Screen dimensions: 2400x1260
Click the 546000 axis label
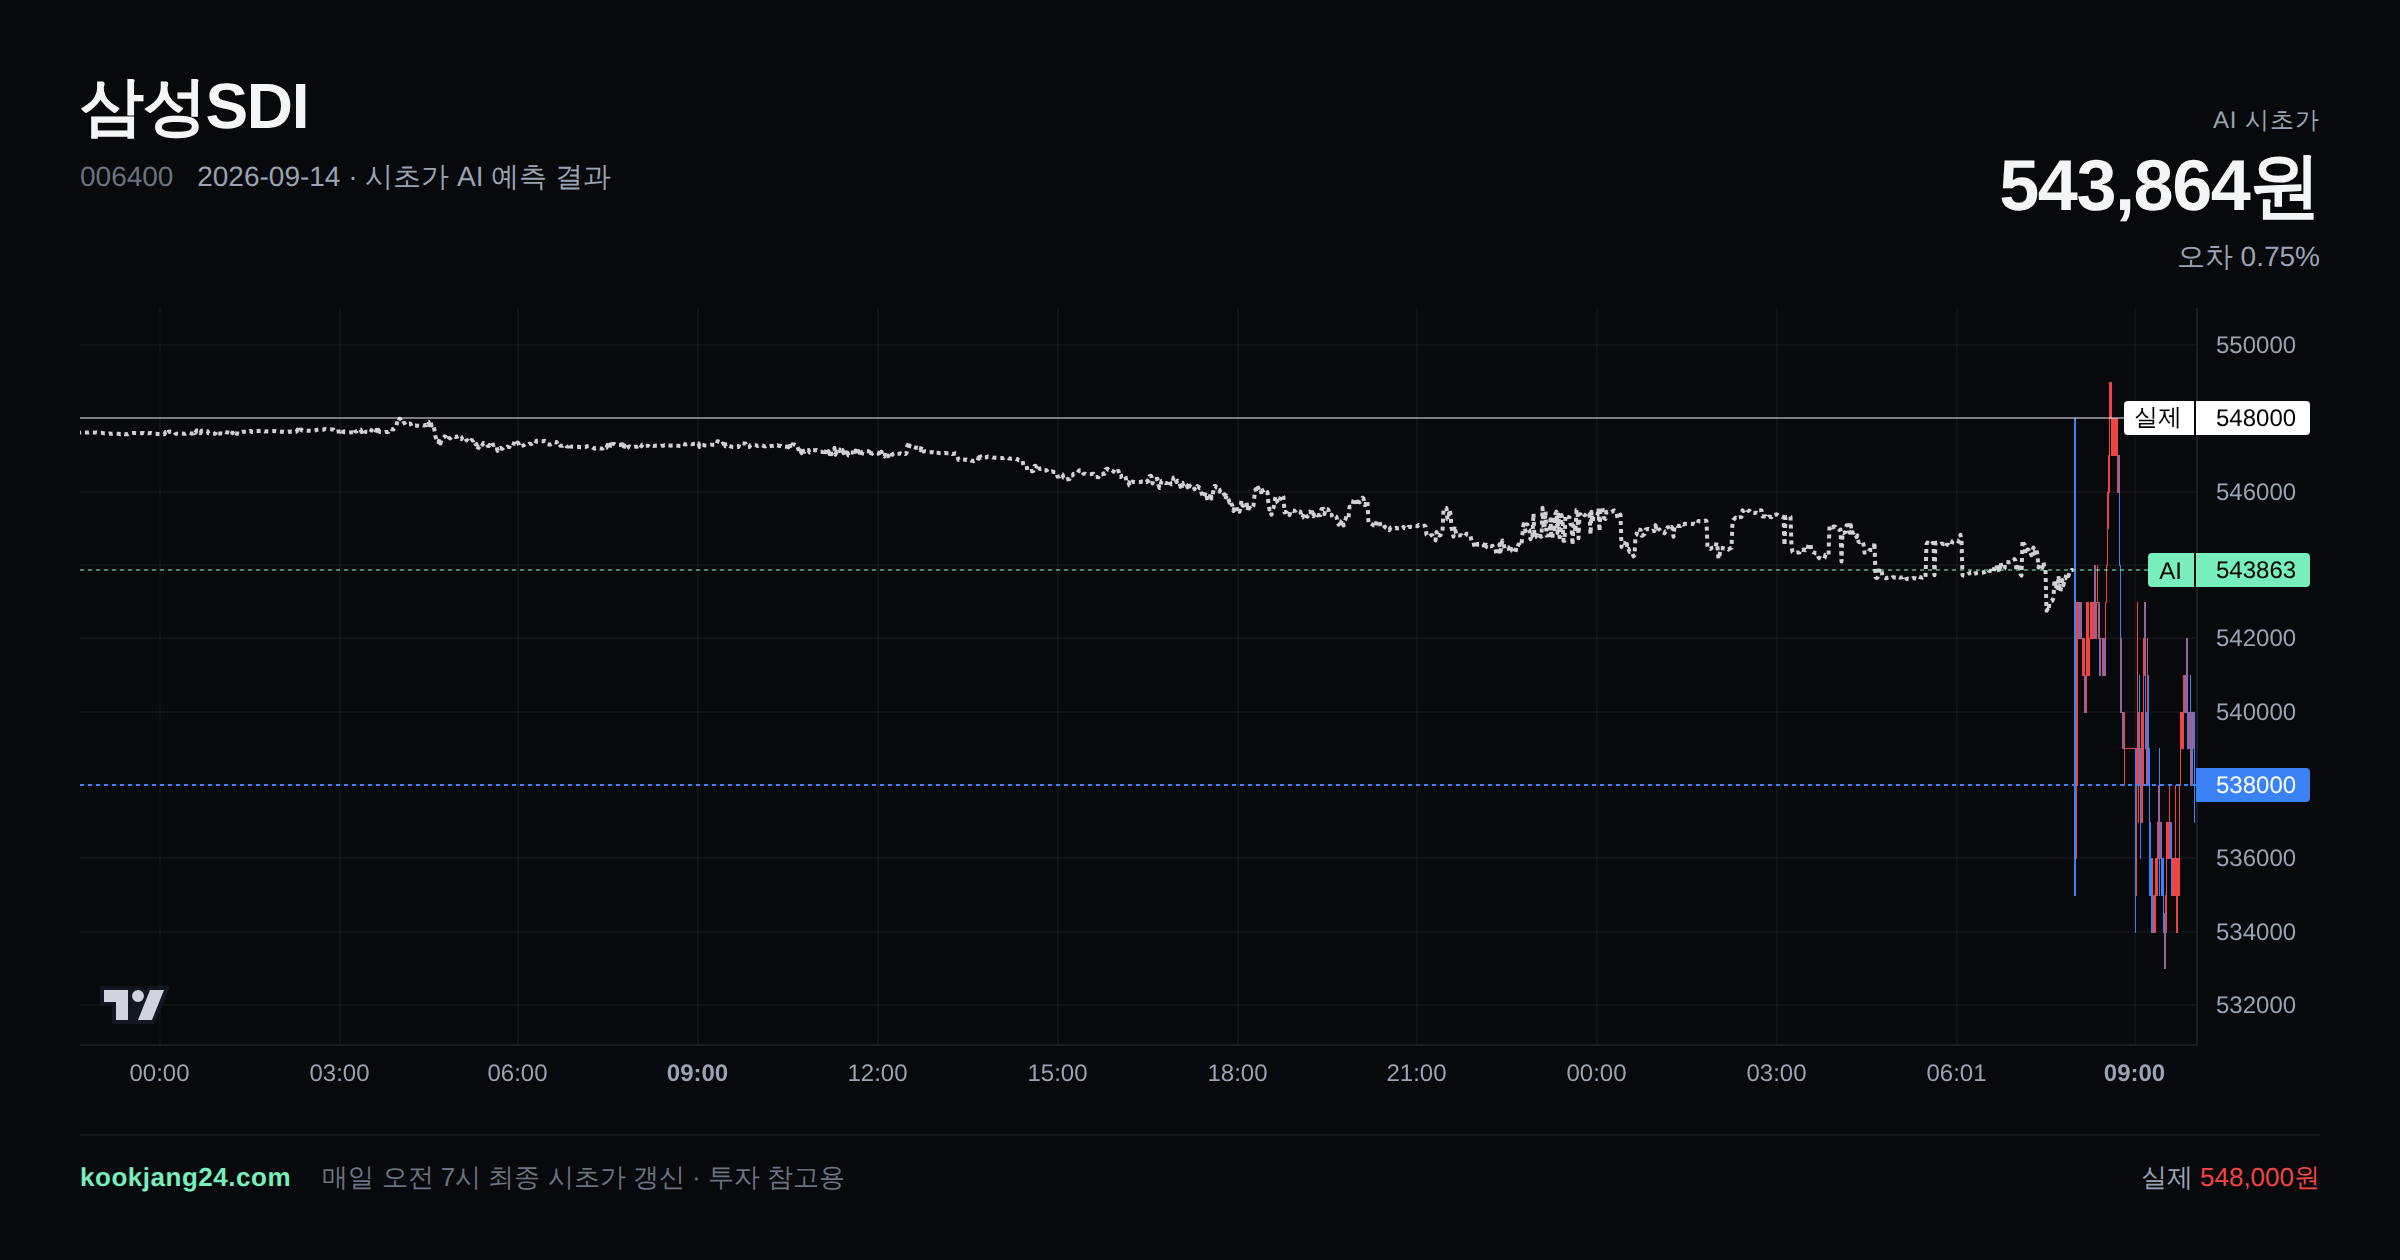point(2255,492)
